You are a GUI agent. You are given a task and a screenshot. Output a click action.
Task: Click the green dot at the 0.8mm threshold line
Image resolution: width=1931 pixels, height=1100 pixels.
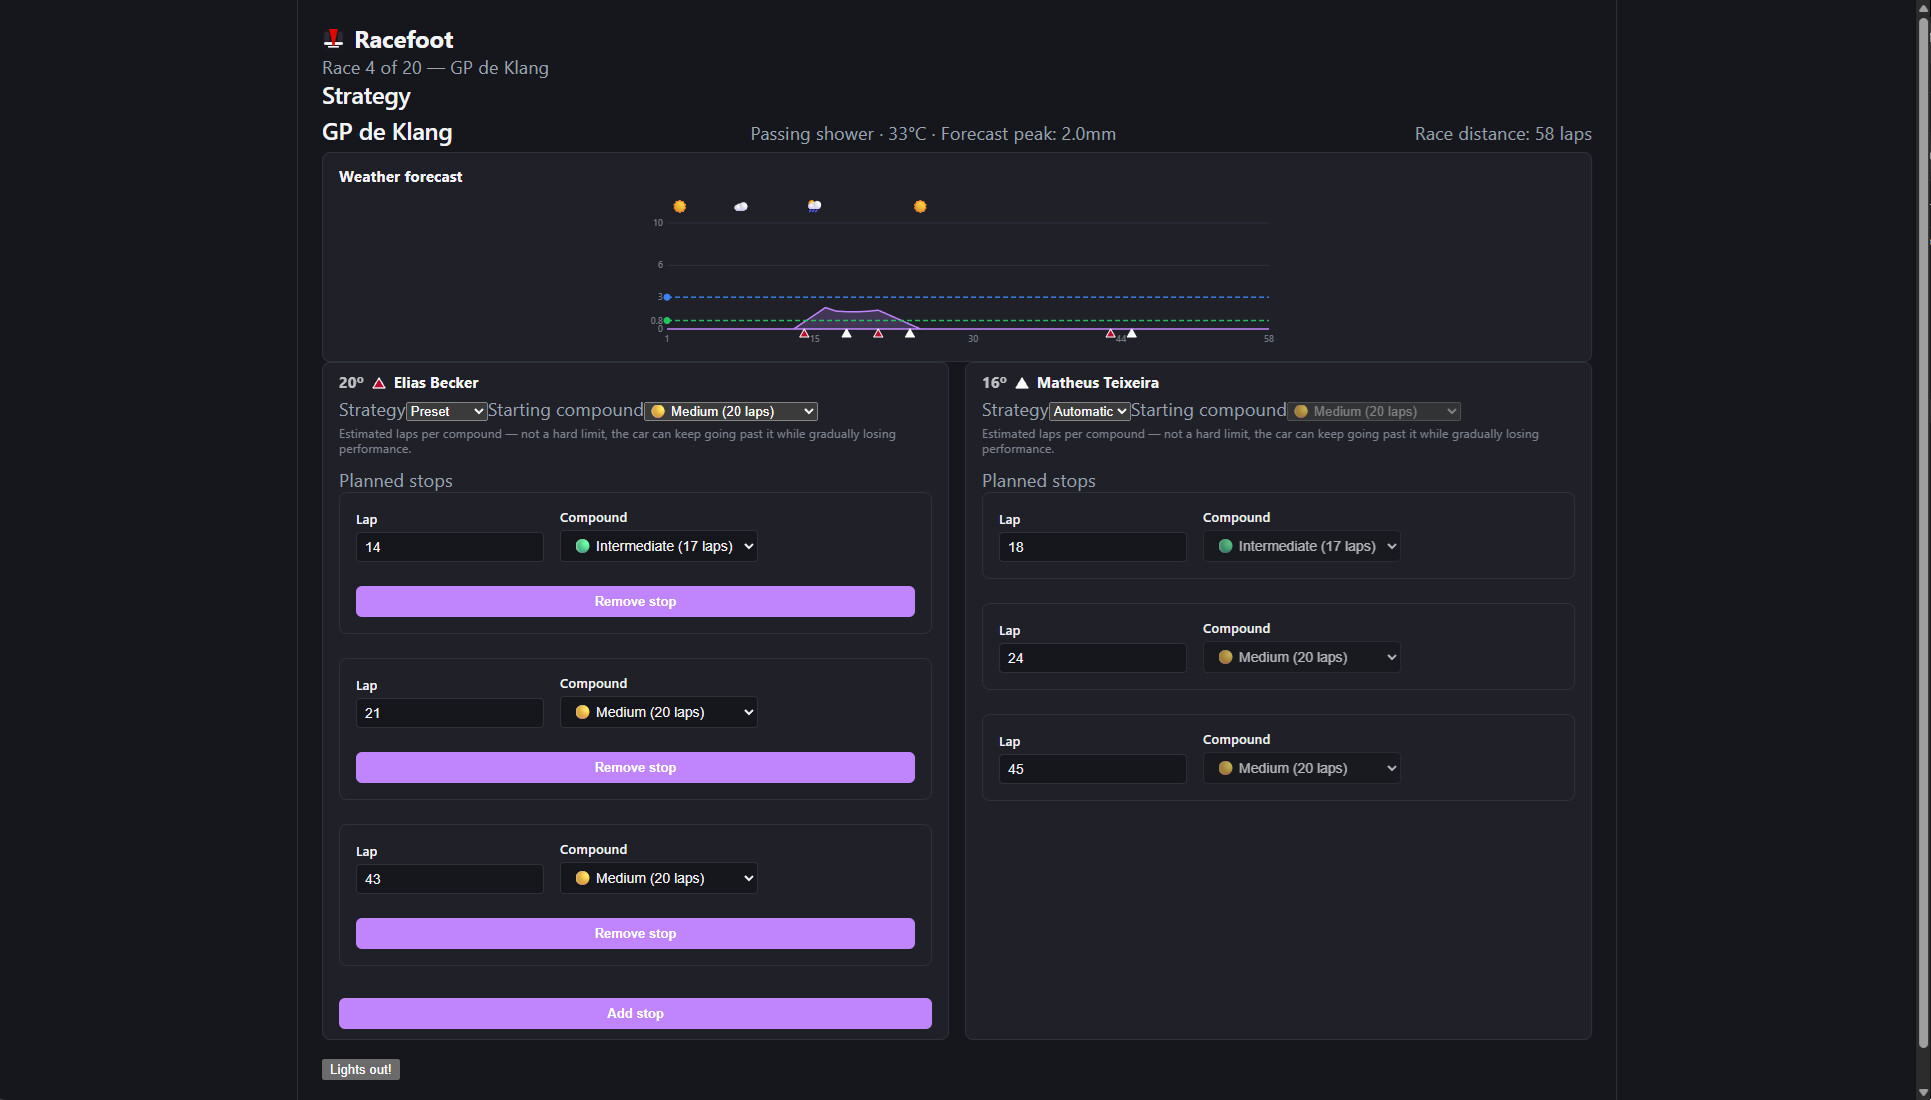coord(667,320)
